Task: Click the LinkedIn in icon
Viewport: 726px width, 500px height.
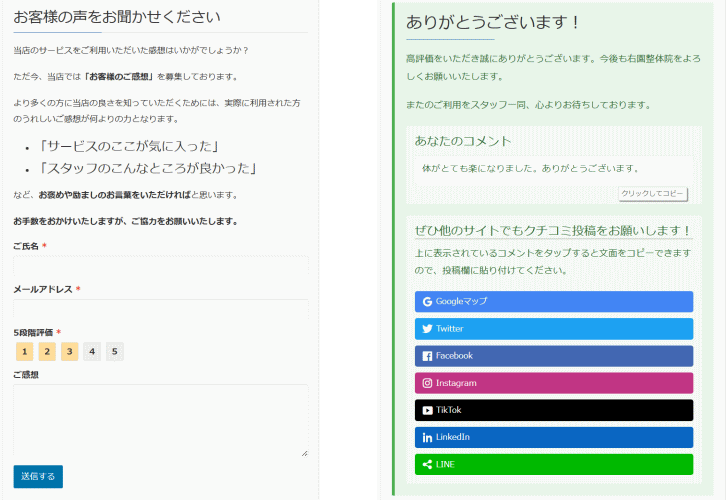Action: pos(427,437)
